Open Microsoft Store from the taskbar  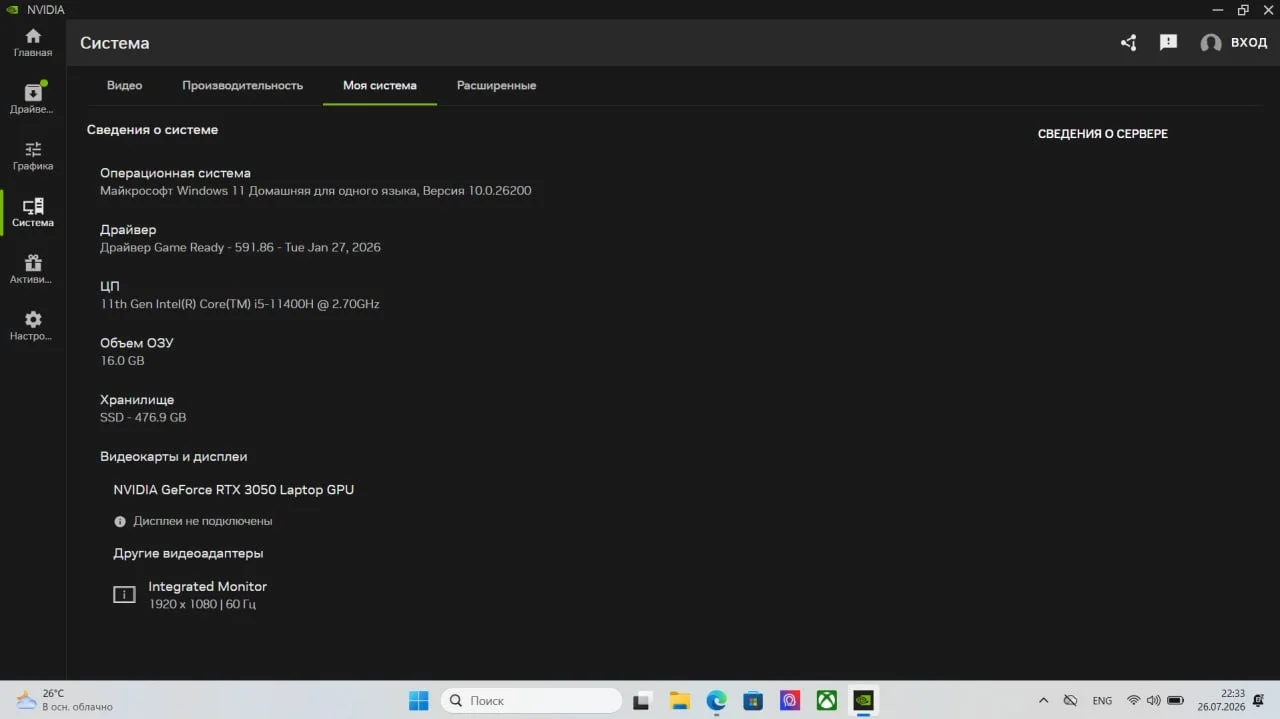click(x=753, y=701)
